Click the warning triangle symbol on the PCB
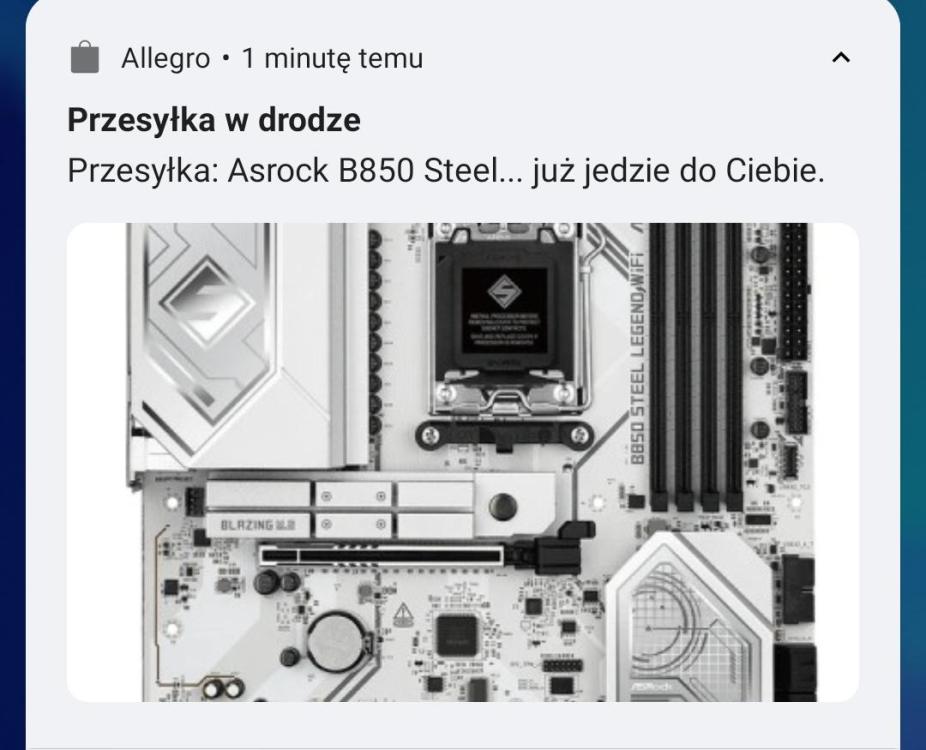This screenshot has width=926, height=750. (x=403, y=614)
